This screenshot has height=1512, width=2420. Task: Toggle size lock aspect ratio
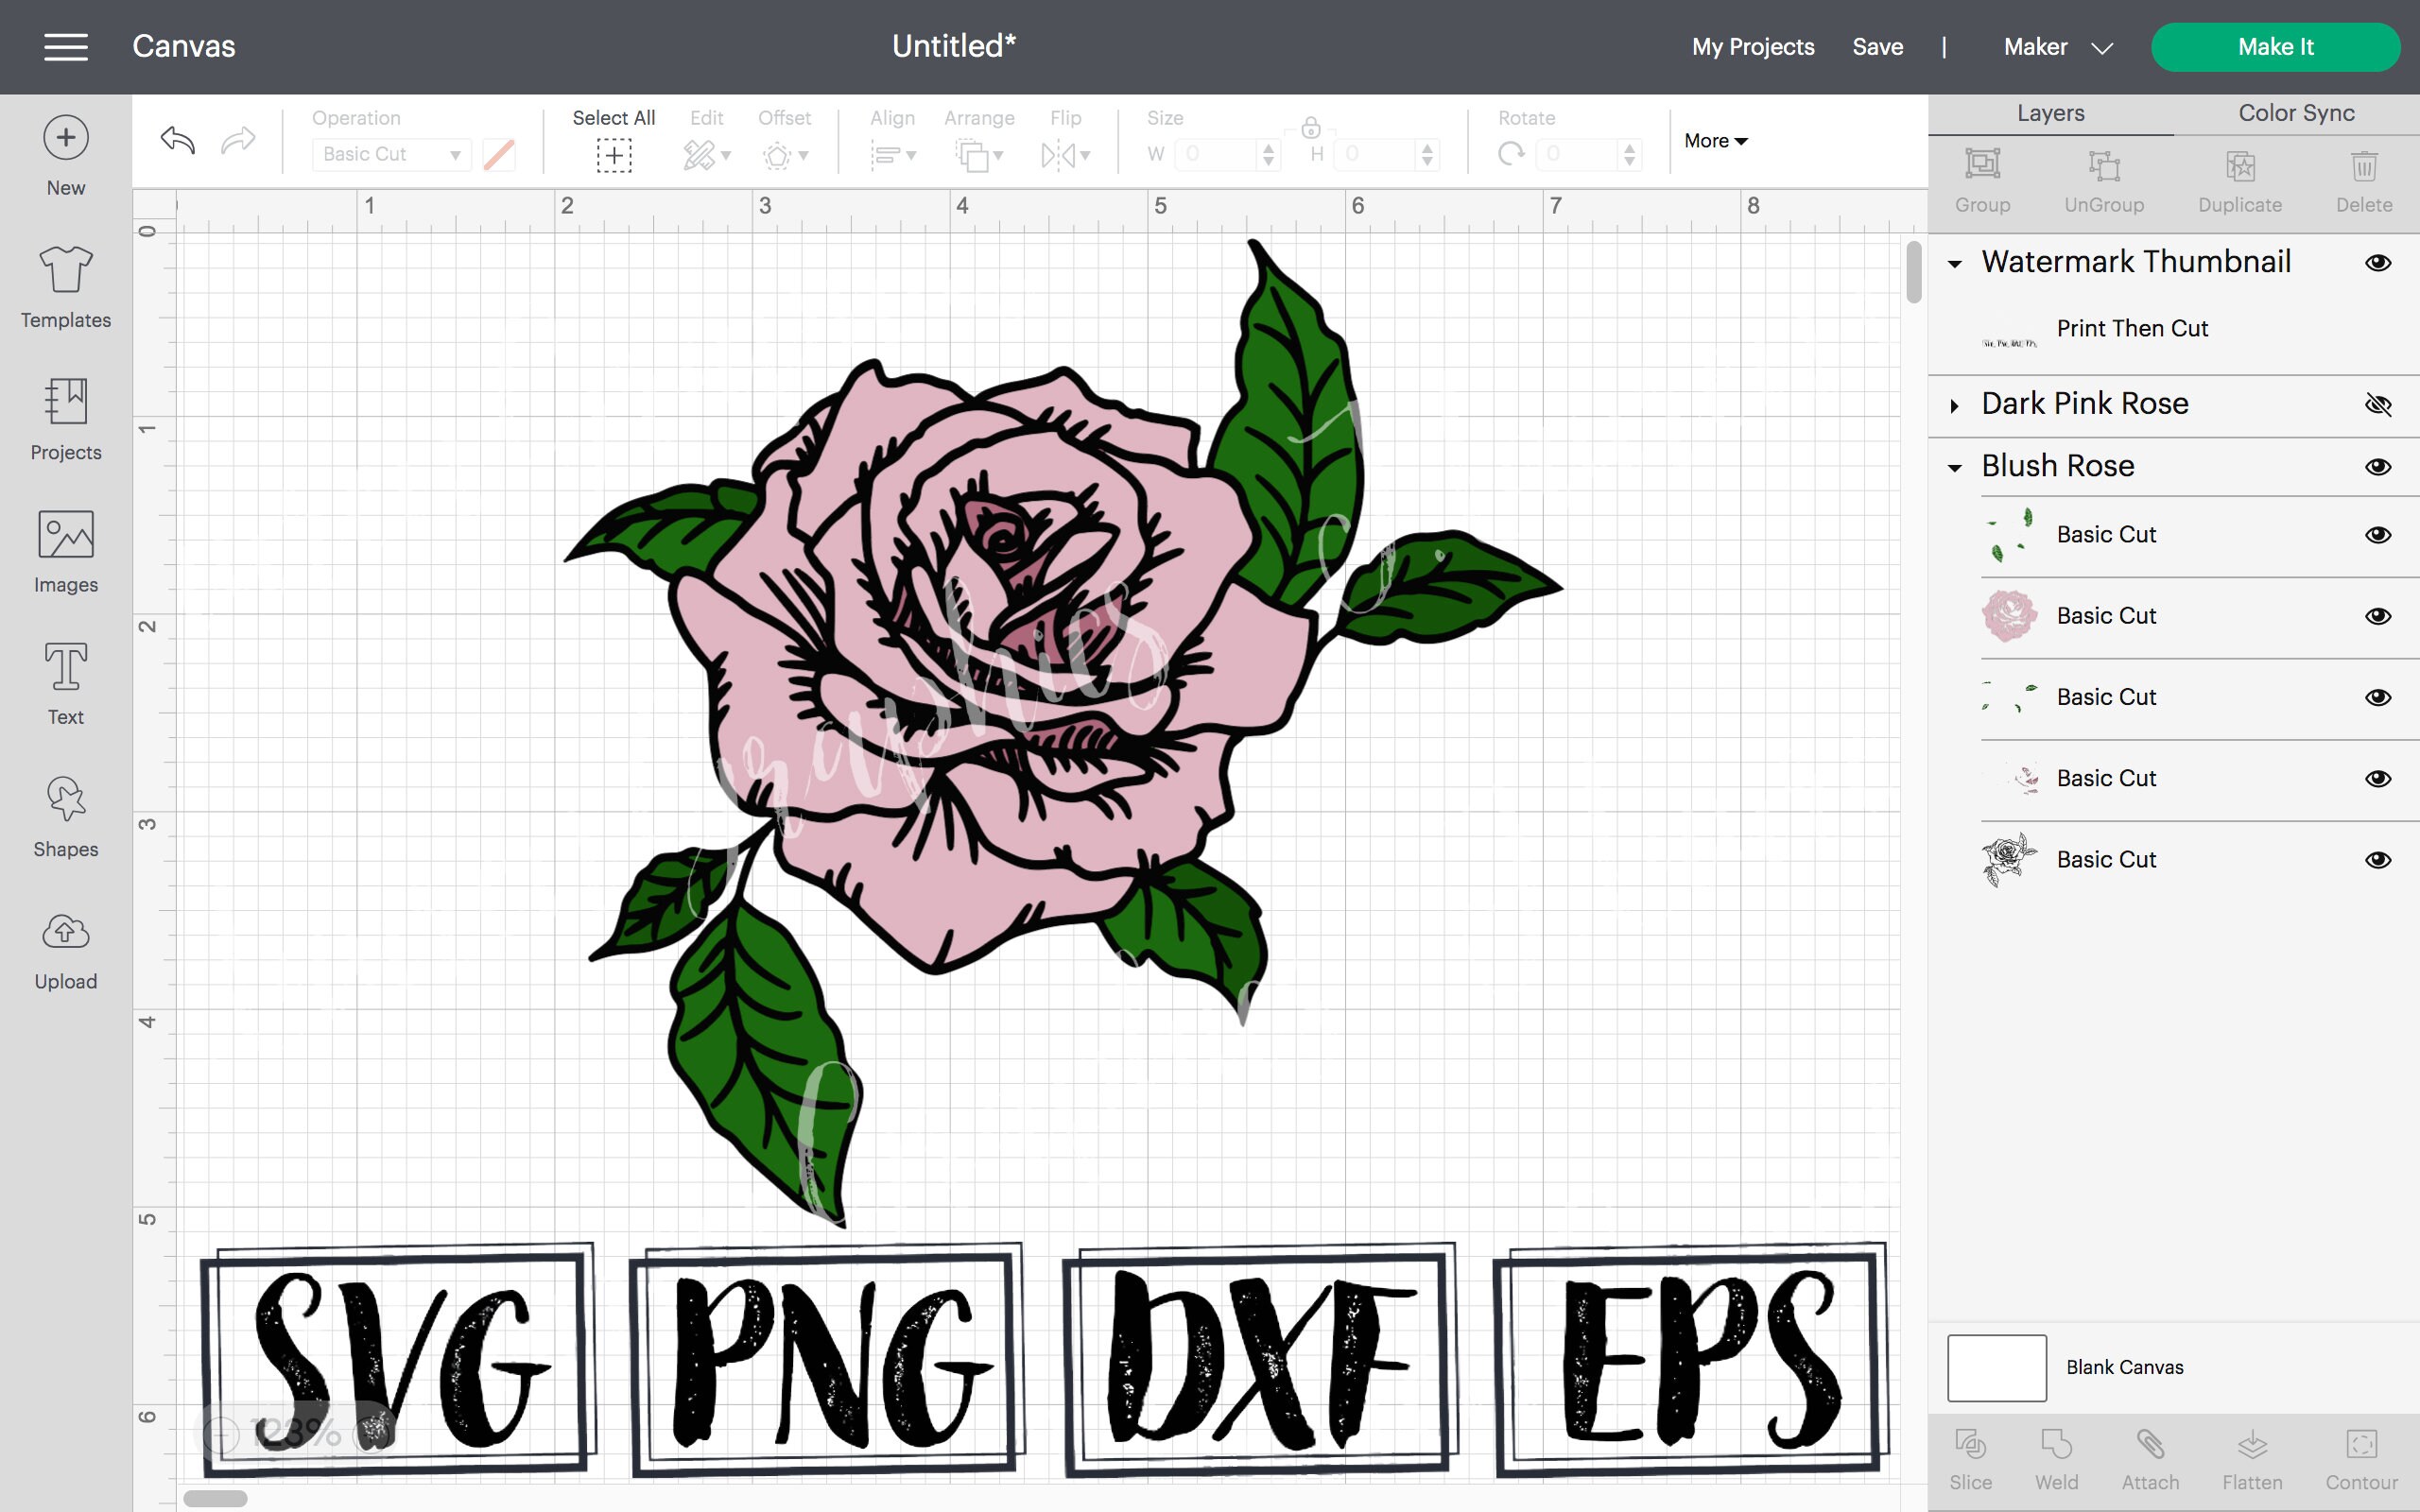(x=1311, y=129)
